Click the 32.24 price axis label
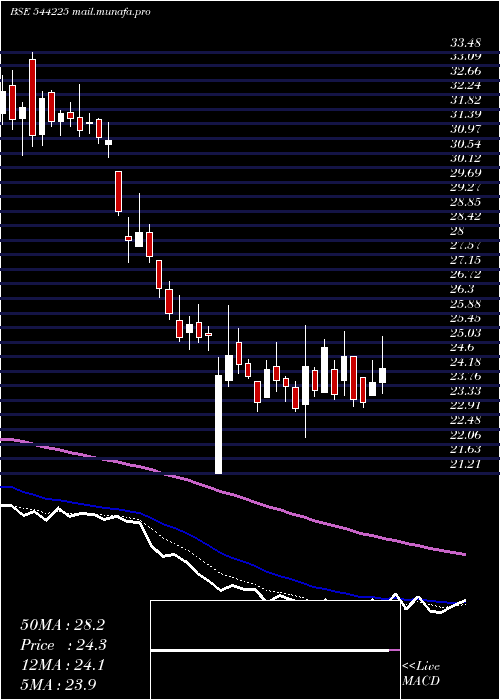The height and width of the screenshot is (700, 500). pos(466,86)
